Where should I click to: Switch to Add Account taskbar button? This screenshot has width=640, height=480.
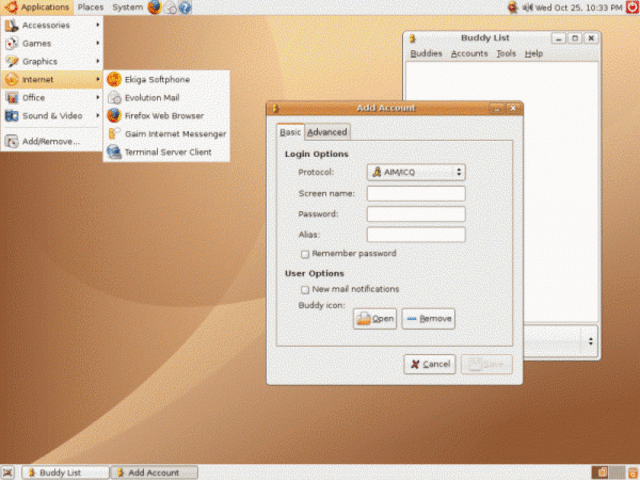154,473
